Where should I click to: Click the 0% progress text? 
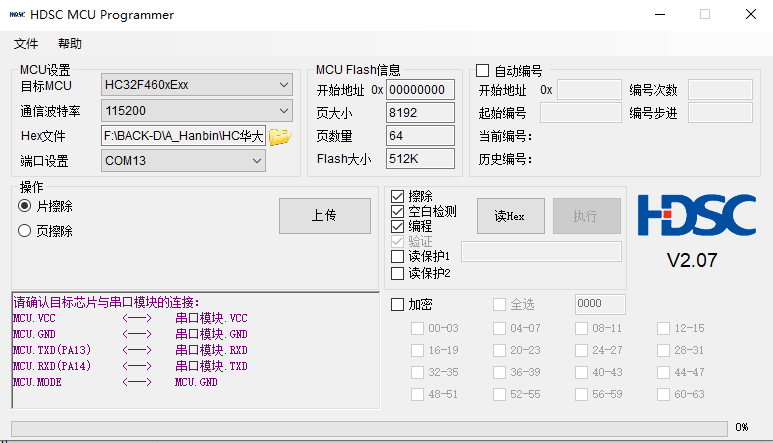(x=741, y=427)
